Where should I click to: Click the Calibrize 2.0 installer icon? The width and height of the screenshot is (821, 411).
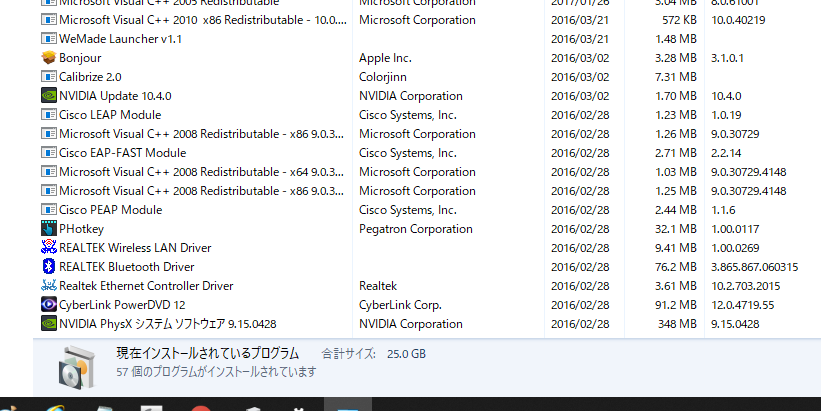pos(49,77)
